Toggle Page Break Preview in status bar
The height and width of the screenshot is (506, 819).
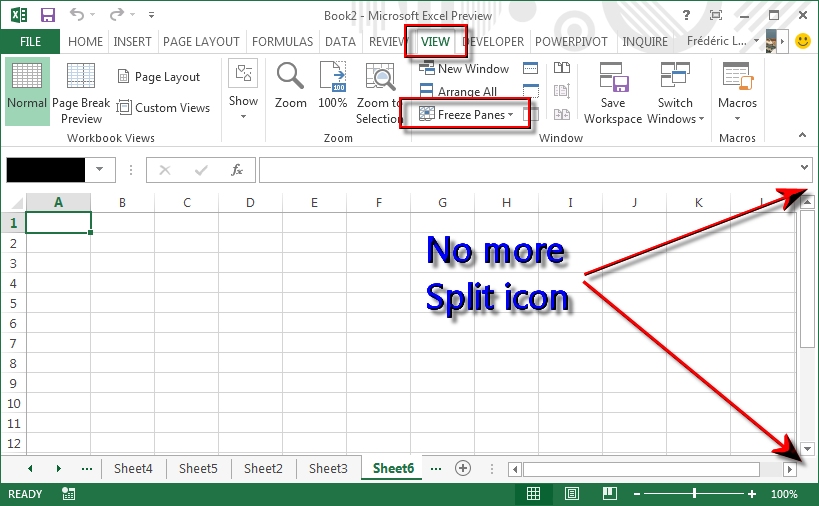point(610,493)
